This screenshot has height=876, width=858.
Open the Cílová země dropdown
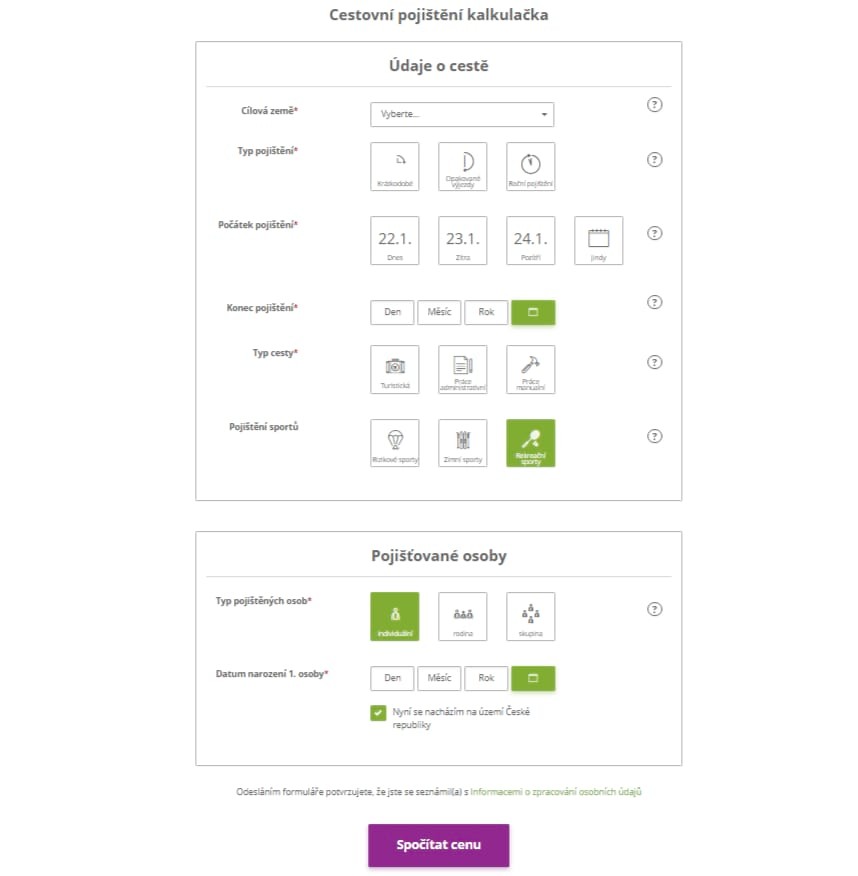(462, 115)
